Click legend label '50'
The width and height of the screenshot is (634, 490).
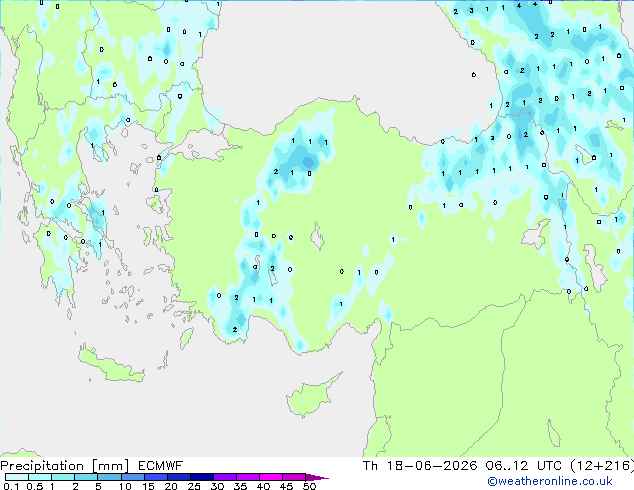click(309, 486)
